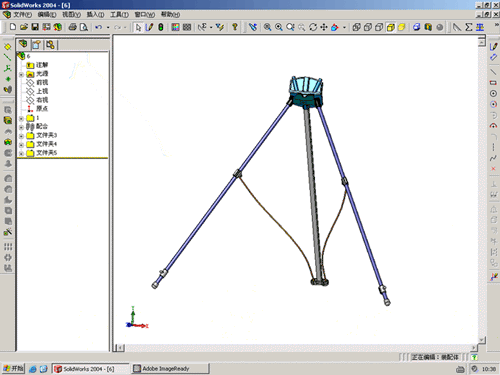Image resolution: width=500 pixels, height=375 pixels.
Task: Click the Print icon
Action: [72, 27]
